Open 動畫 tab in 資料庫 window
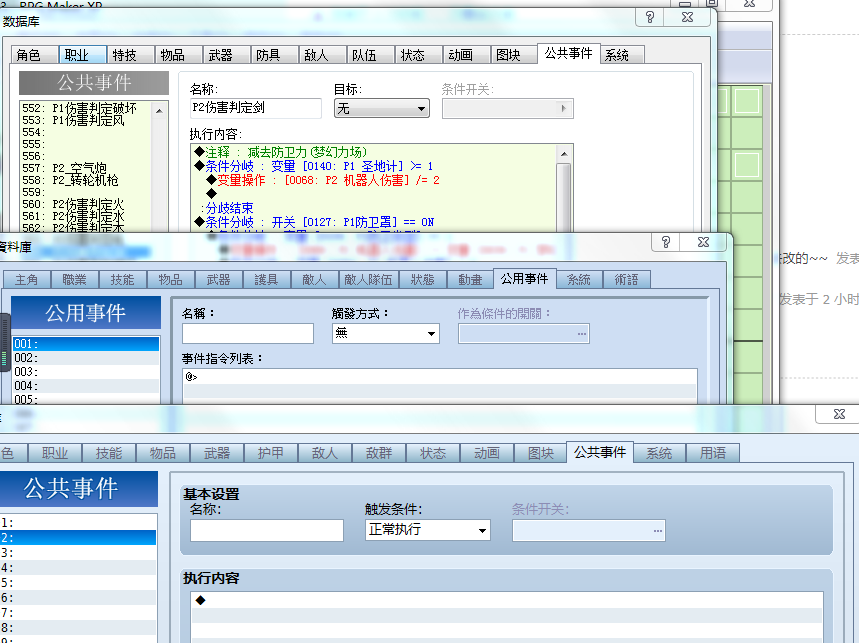This screenshot has width=859, height=643. 470,279
